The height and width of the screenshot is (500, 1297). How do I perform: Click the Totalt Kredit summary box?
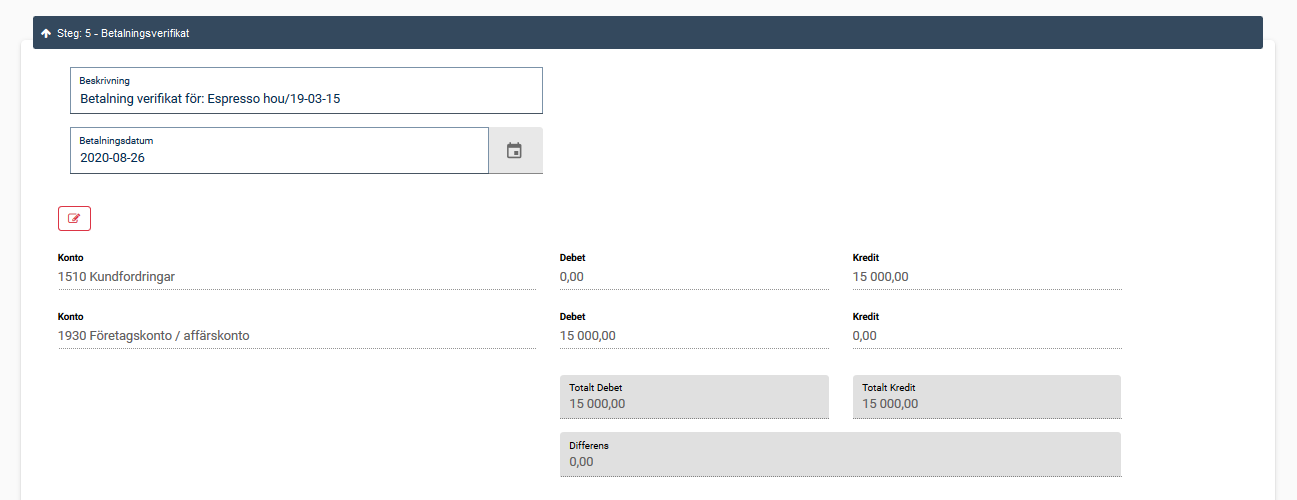pos(986,397)
